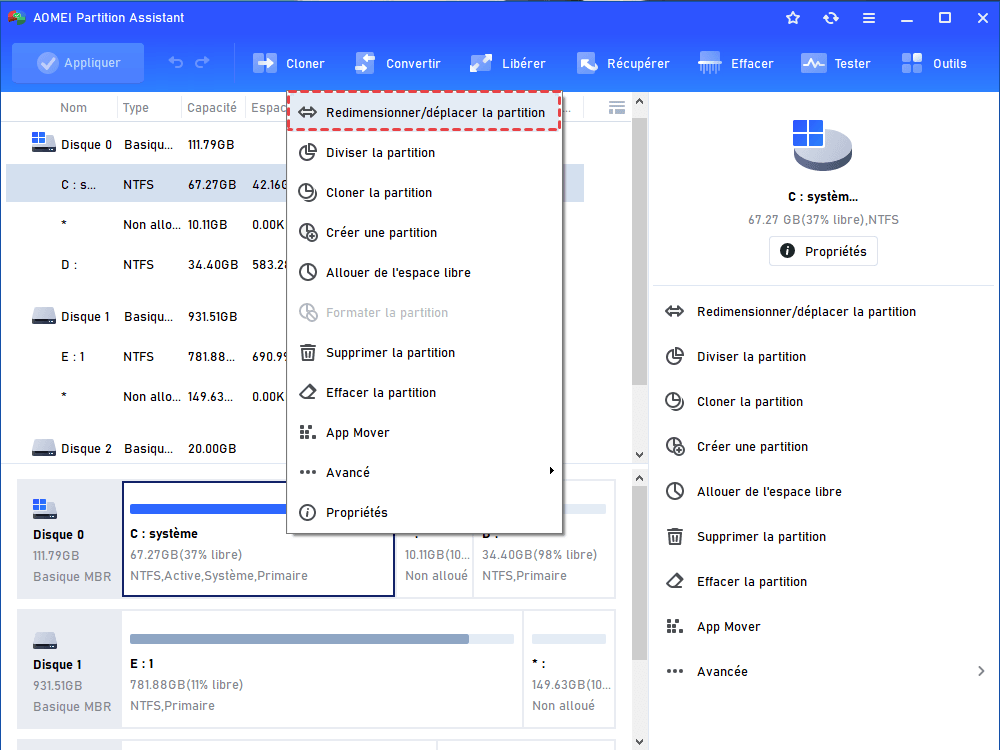Click the refresh icon in title bar
This screenshot has height=750, width=1000.
point(830,18)
